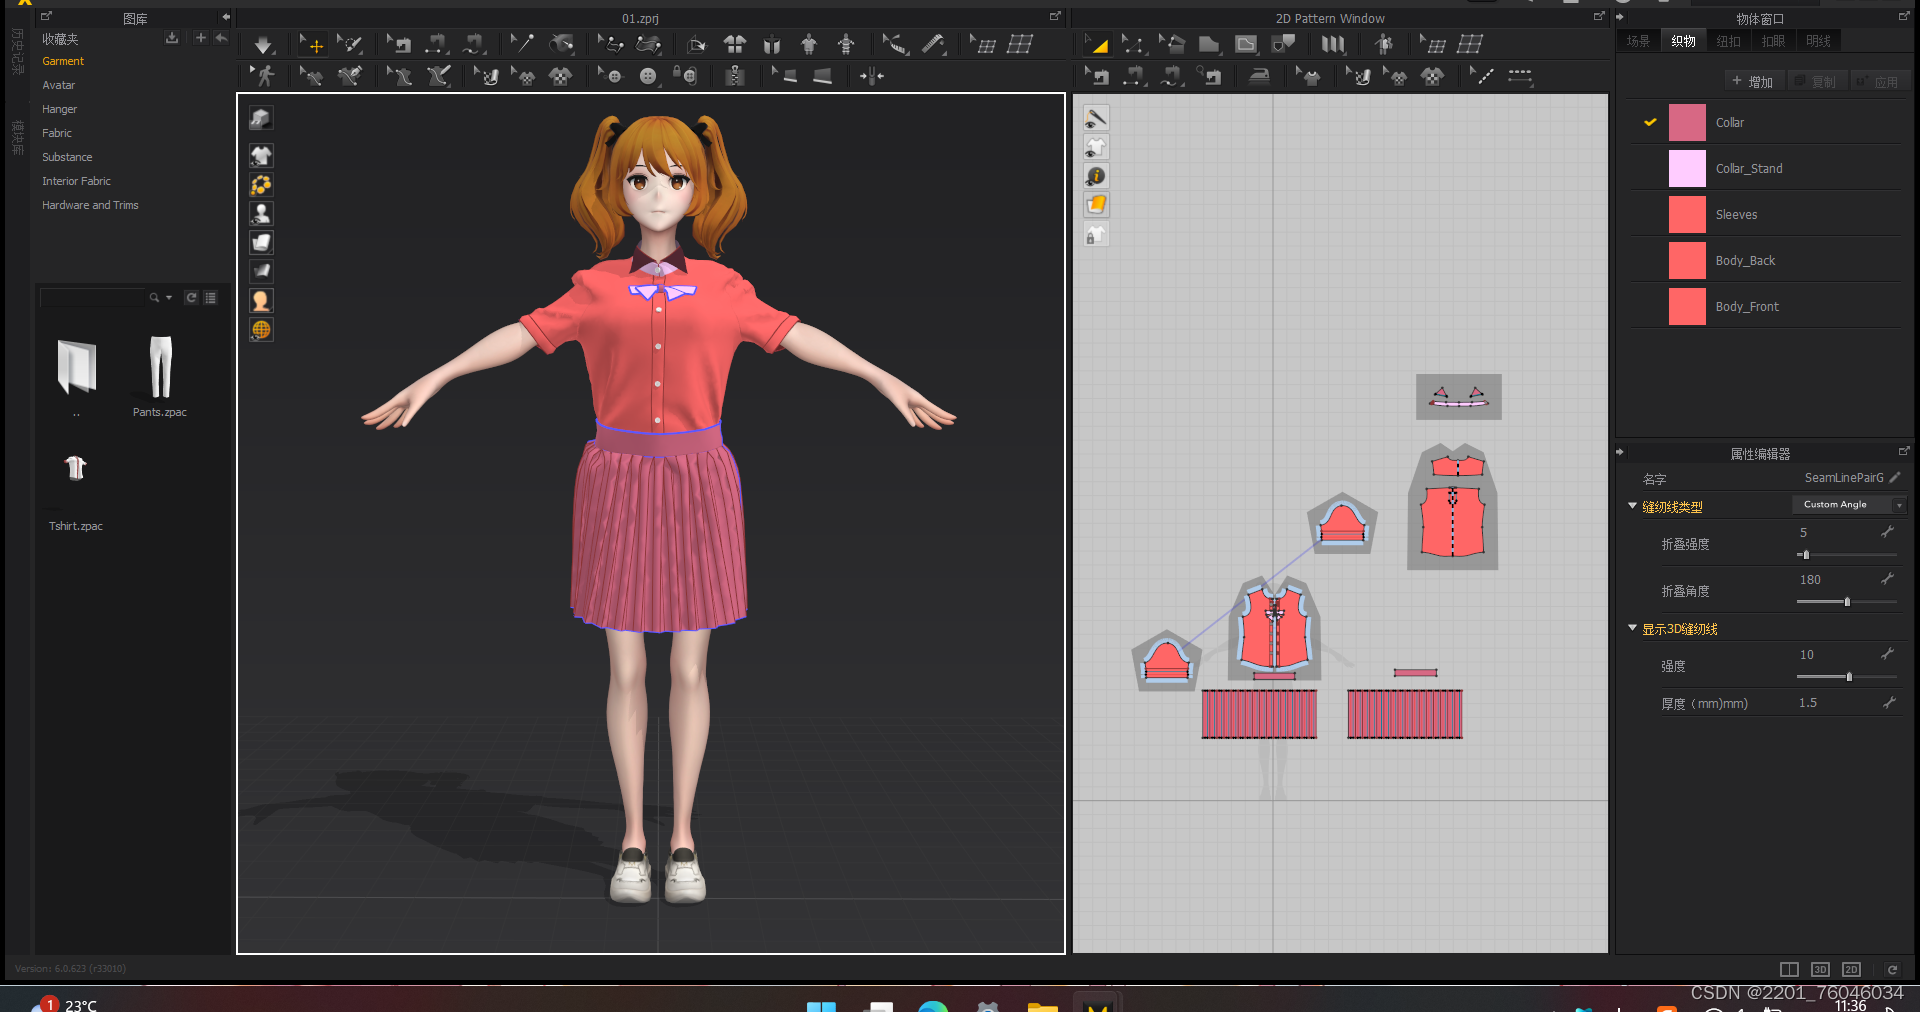Viewport: 1920px width, 1012px height.
Task: Activate the Steam iron tool in 2D toolbar
Action: tap(1259, 76)
